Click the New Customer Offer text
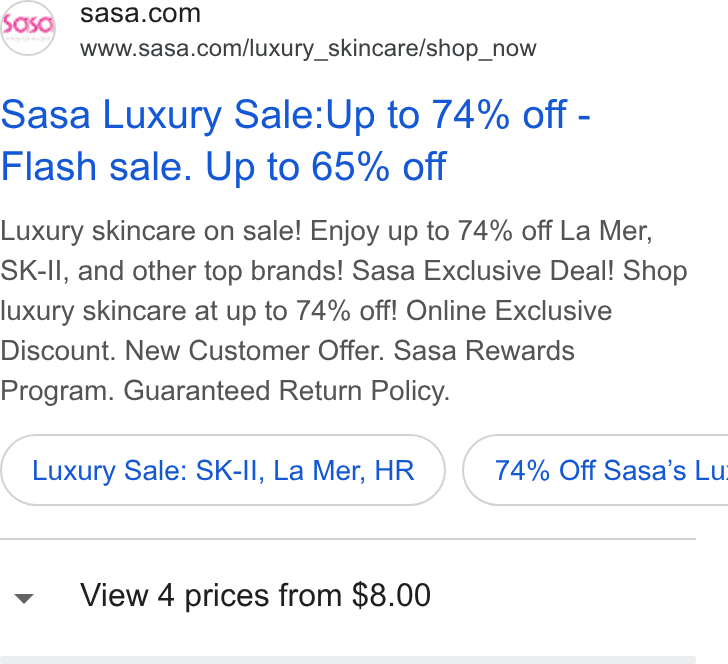This screenshot has height=664, width=728. click(x=254, y=350)
